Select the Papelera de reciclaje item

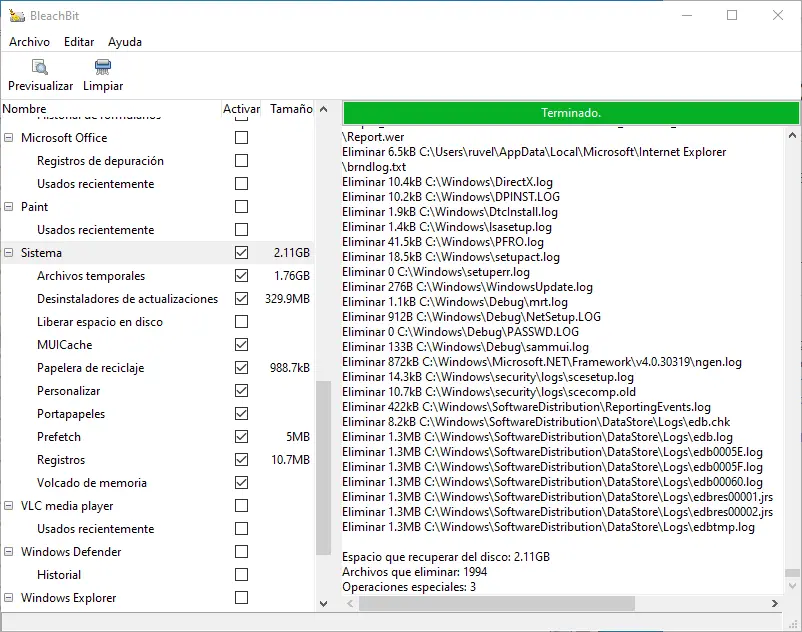91,368
